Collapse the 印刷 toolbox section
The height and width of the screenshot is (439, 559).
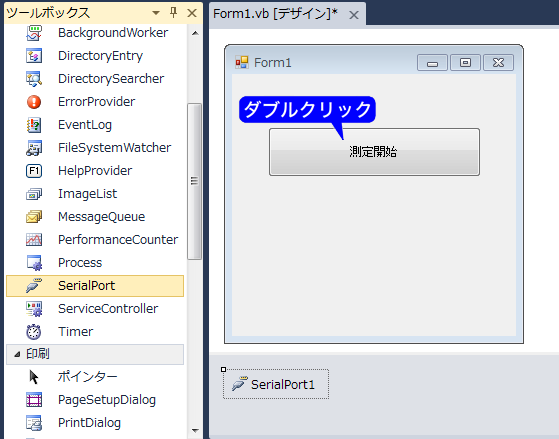click(x=17, y=354)
